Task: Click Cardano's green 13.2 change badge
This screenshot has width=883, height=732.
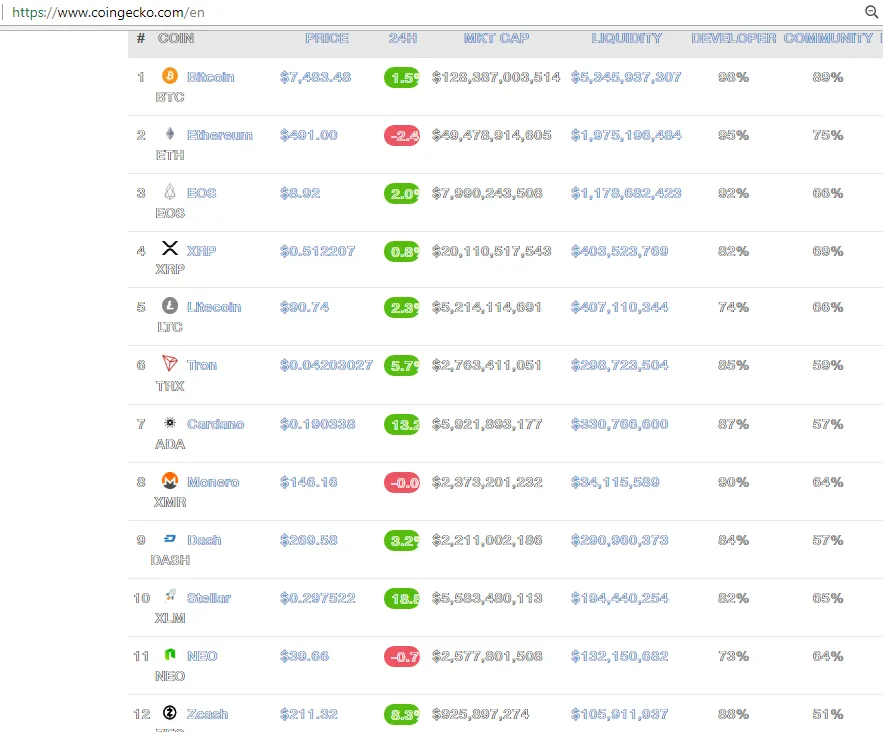Action: click(402, 425)
